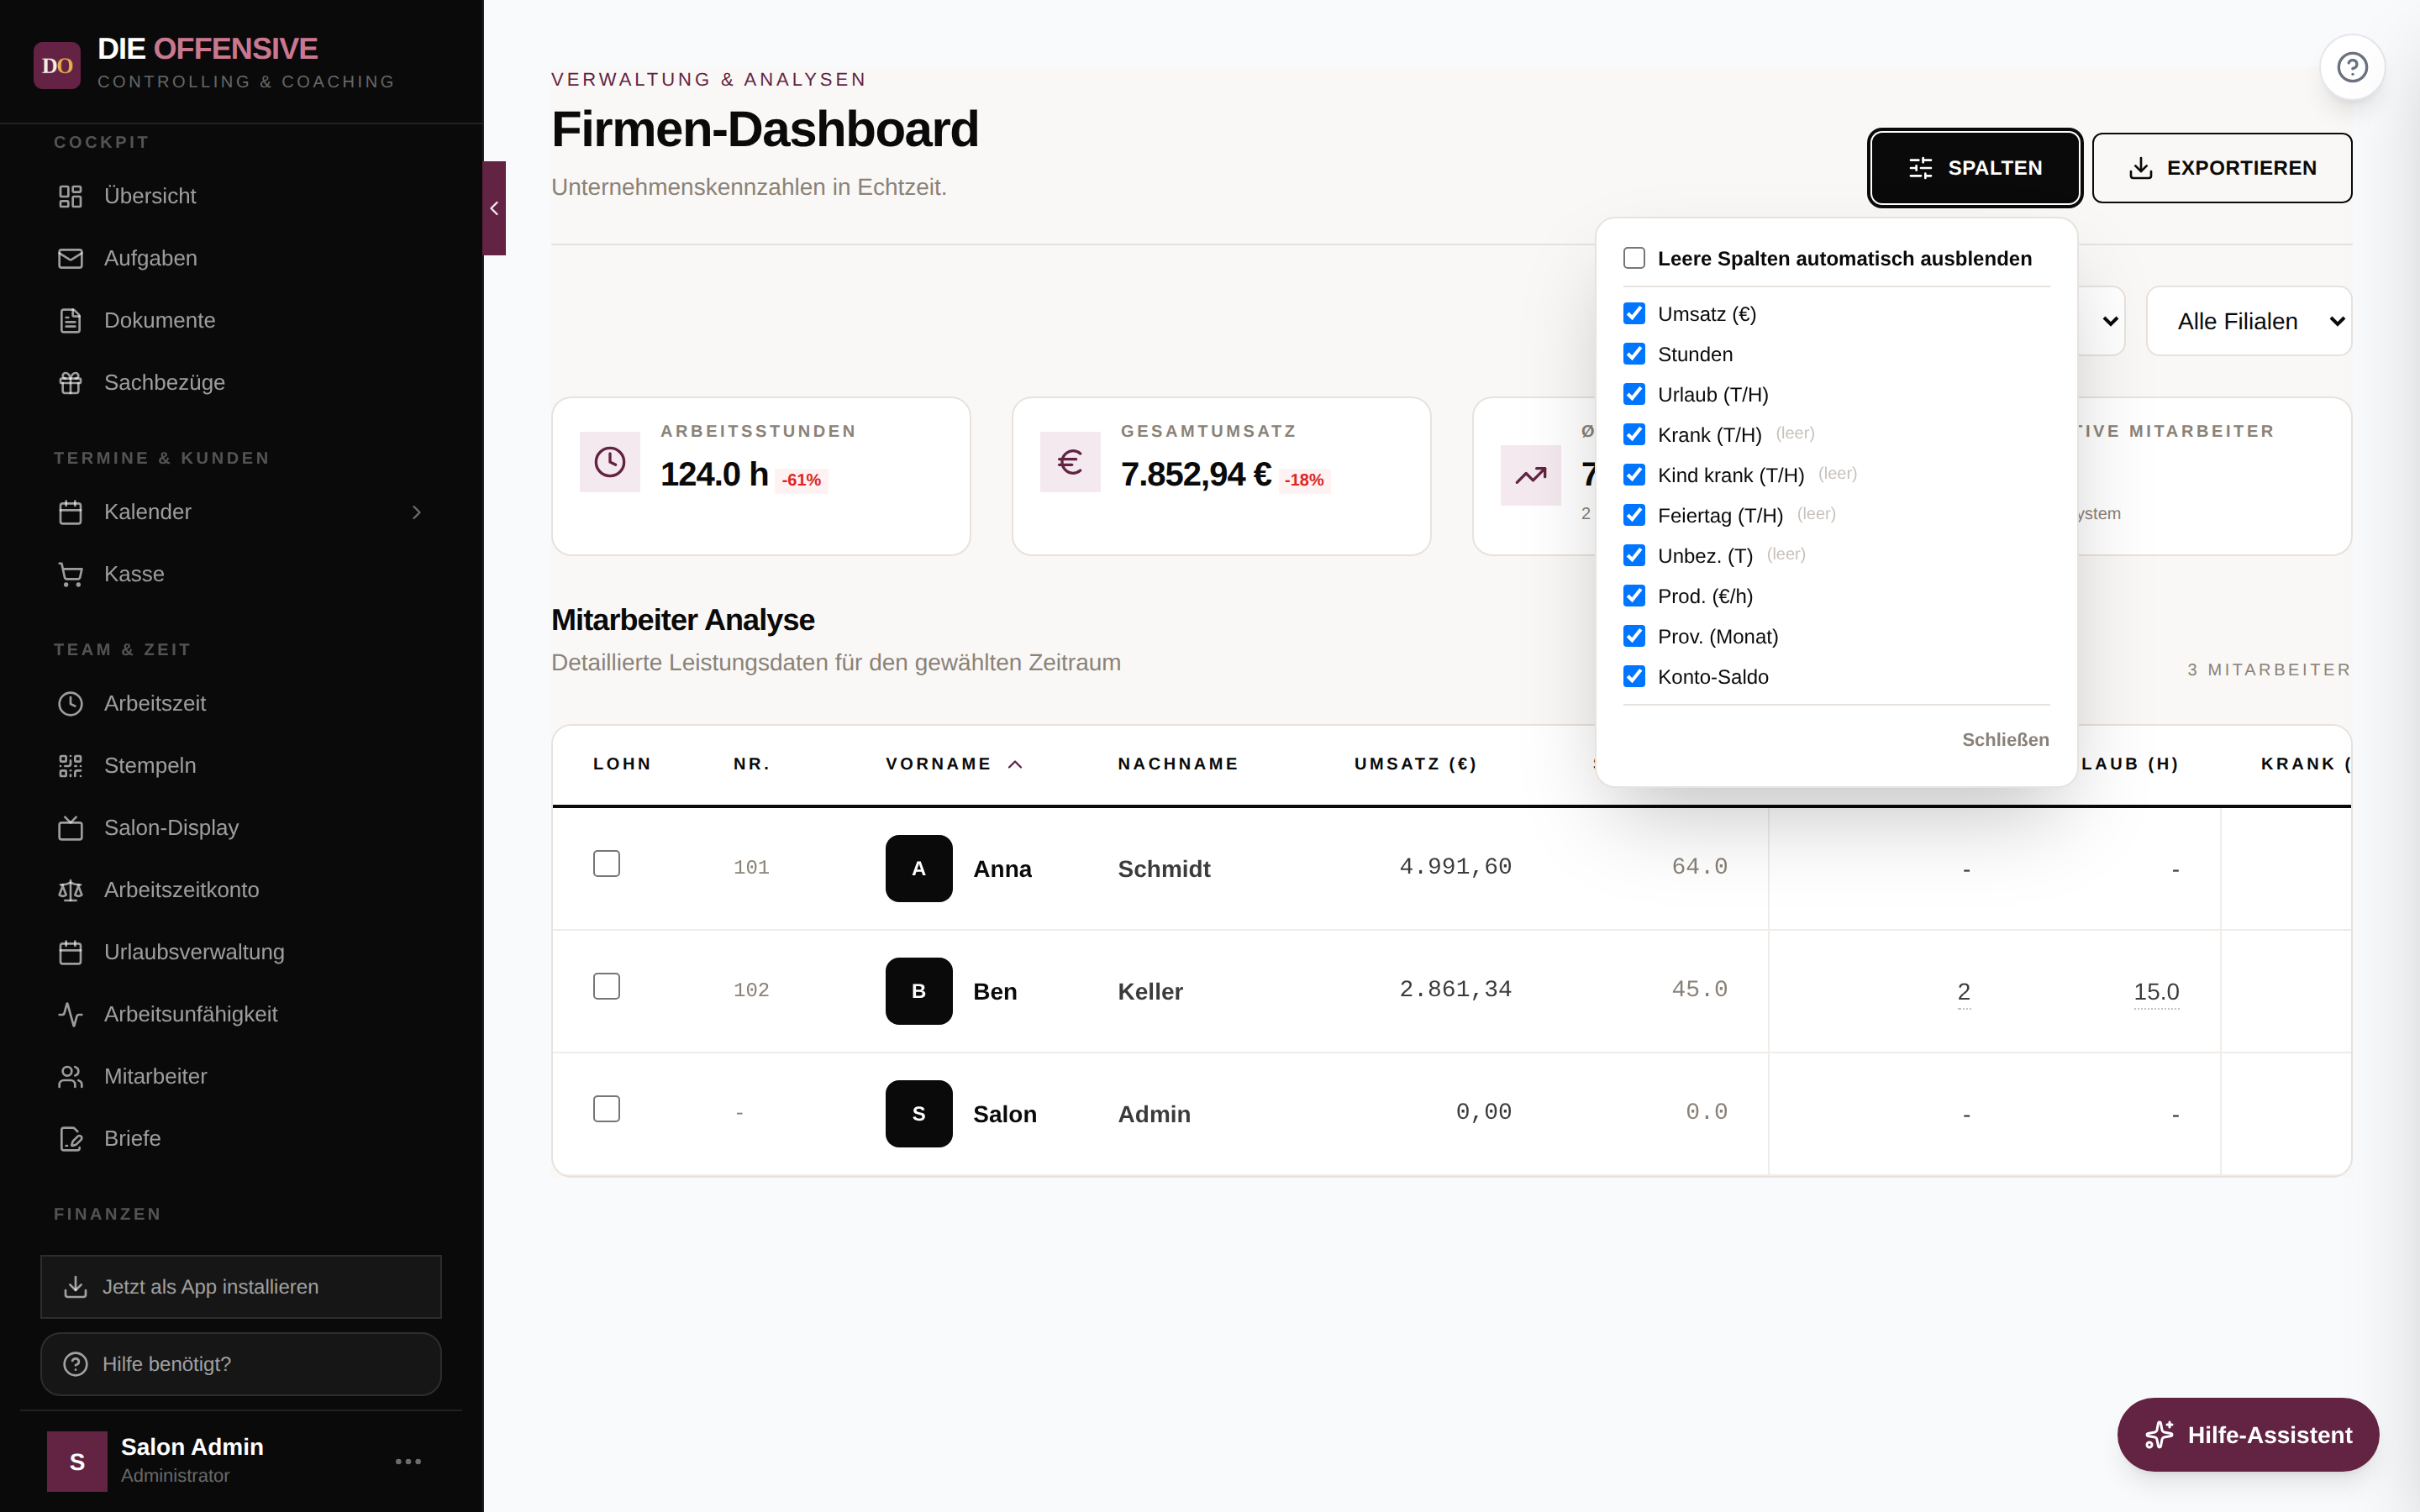This screenshot has height=1512, width=2420.
Task: Click the Salon Admin S avatar
Action: [x=77, y=1461]
